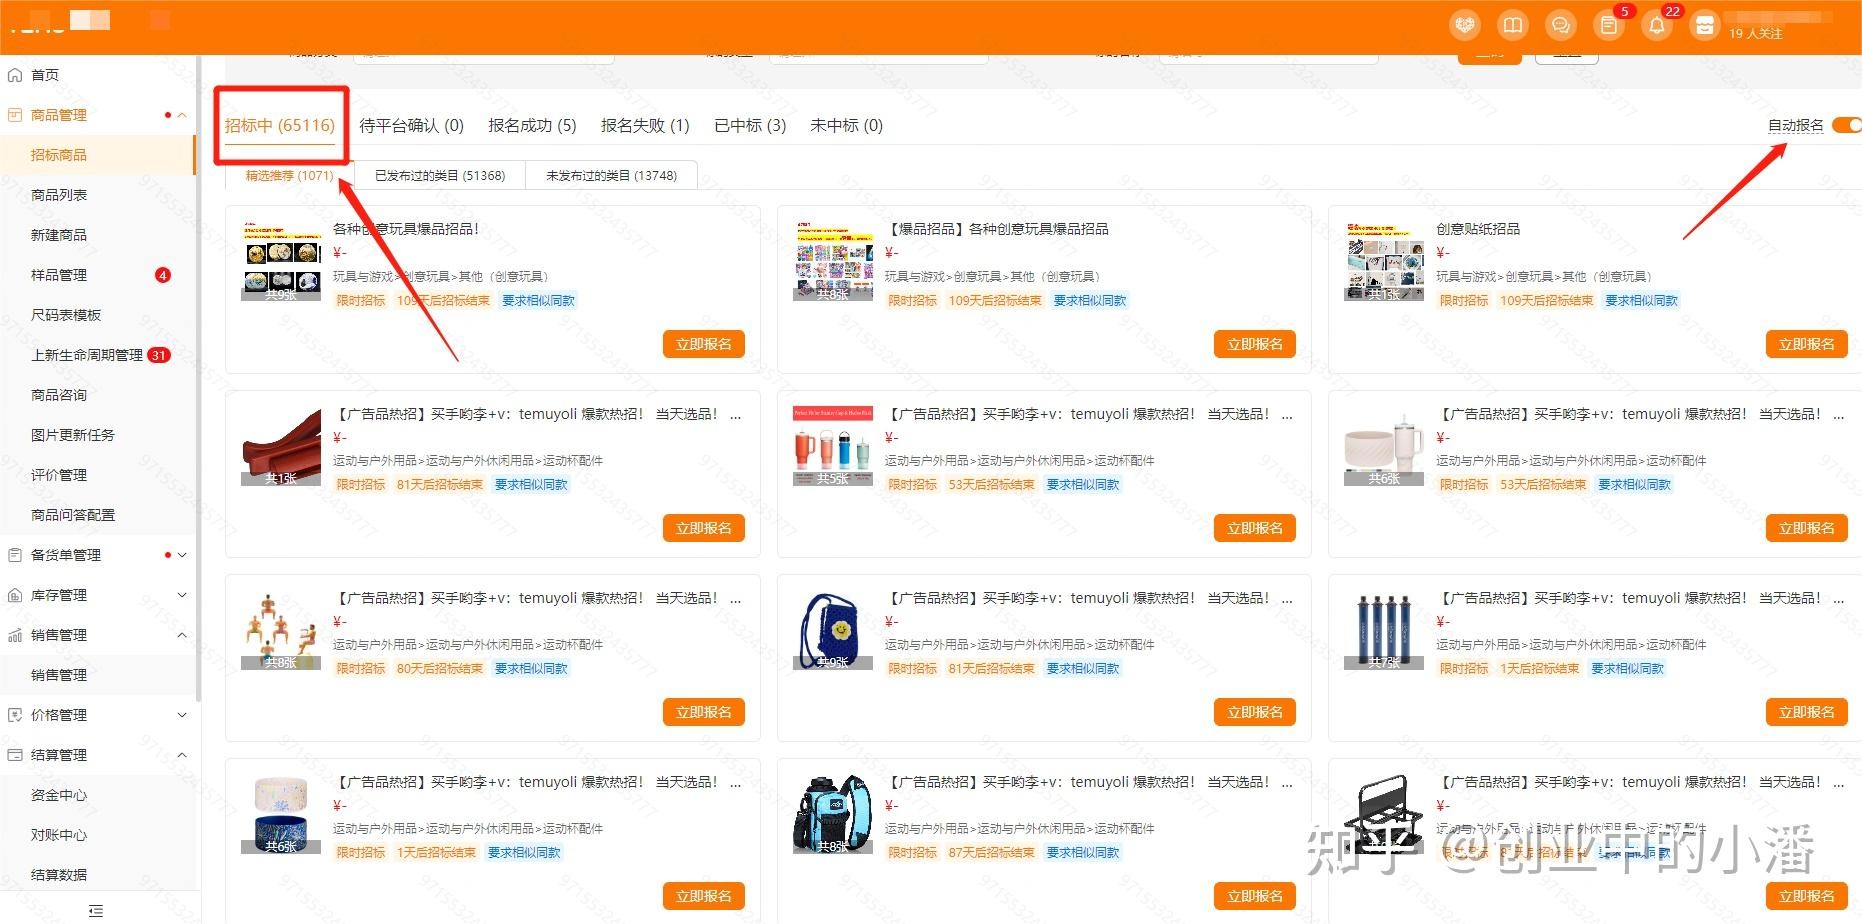This screenshot has width=1862, height=924.
Task: Click the 备货单管理 clipboard icon
Action: pyautogui.click(x=15, y=555)
